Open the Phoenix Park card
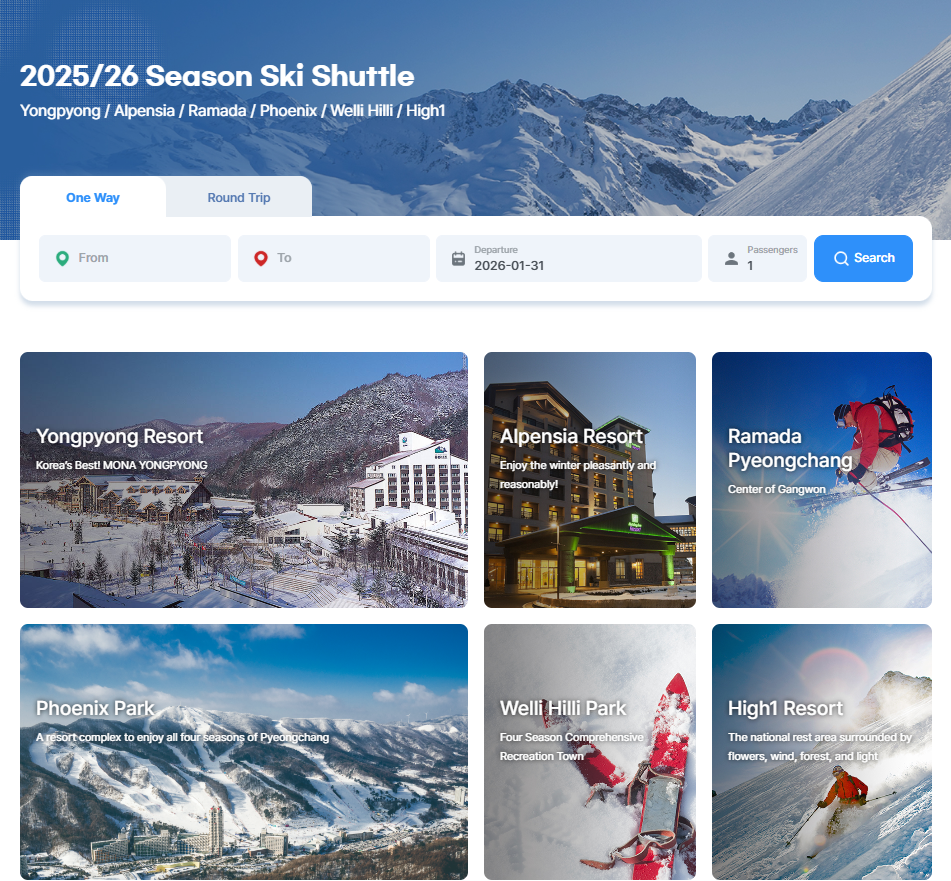 (244, 752)
